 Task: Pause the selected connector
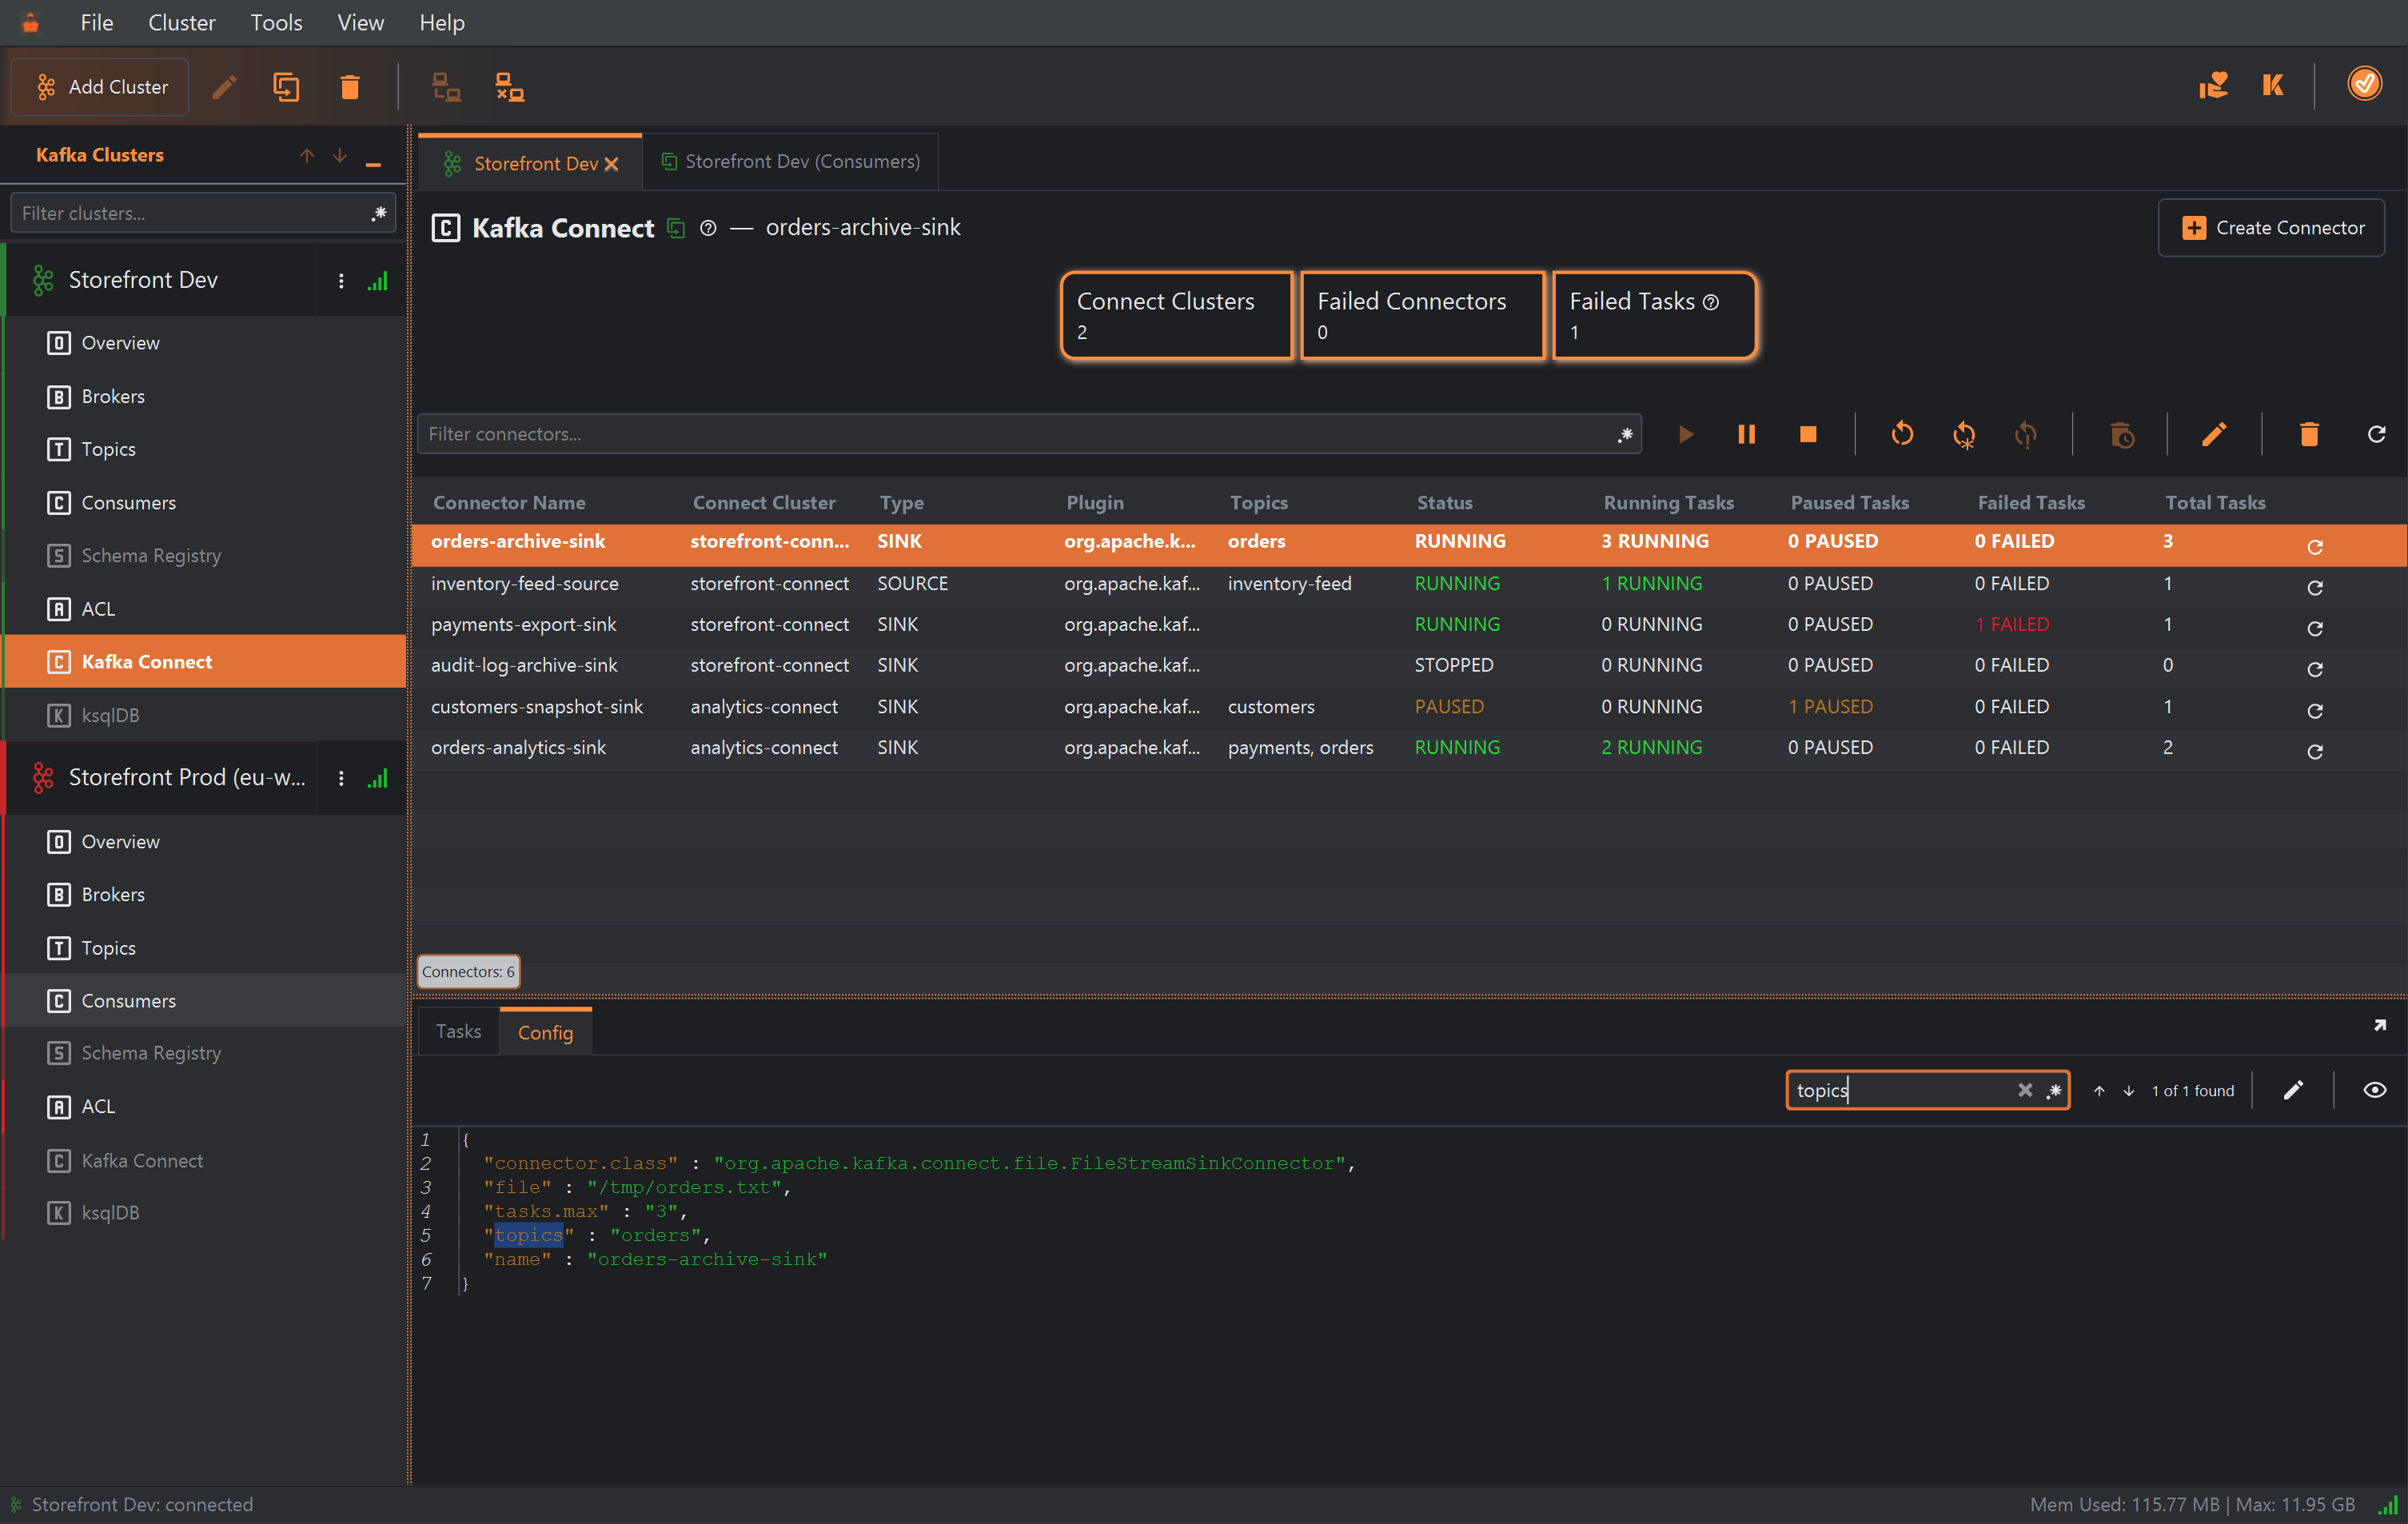coord(1746,434)
